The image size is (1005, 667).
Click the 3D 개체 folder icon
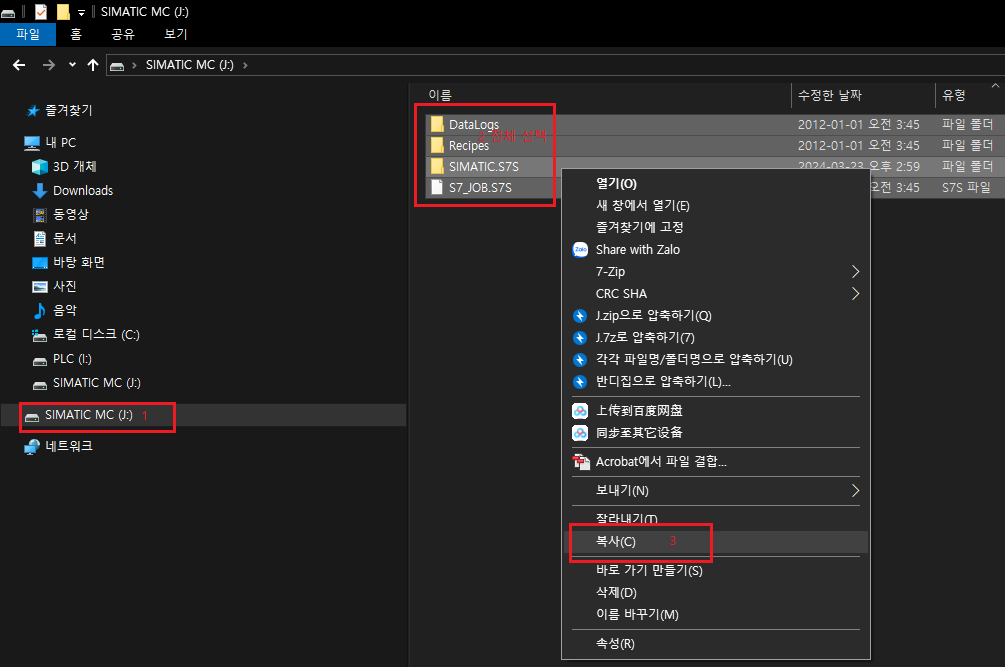40,167
